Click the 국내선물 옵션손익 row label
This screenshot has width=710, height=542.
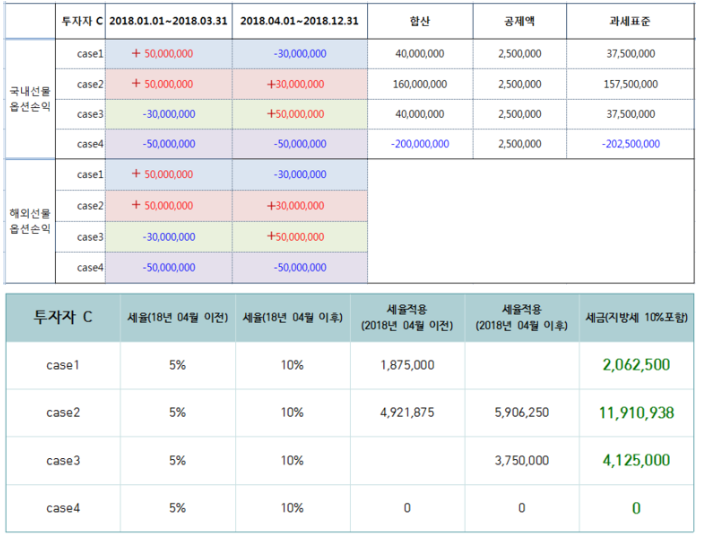29,98
